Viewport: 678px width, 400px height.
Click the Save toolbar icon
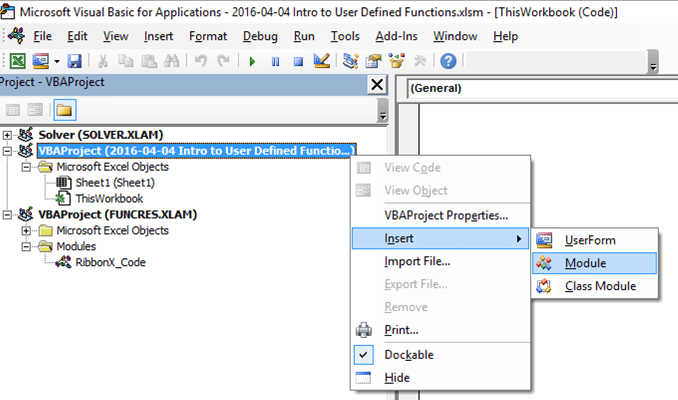[74, 61]
